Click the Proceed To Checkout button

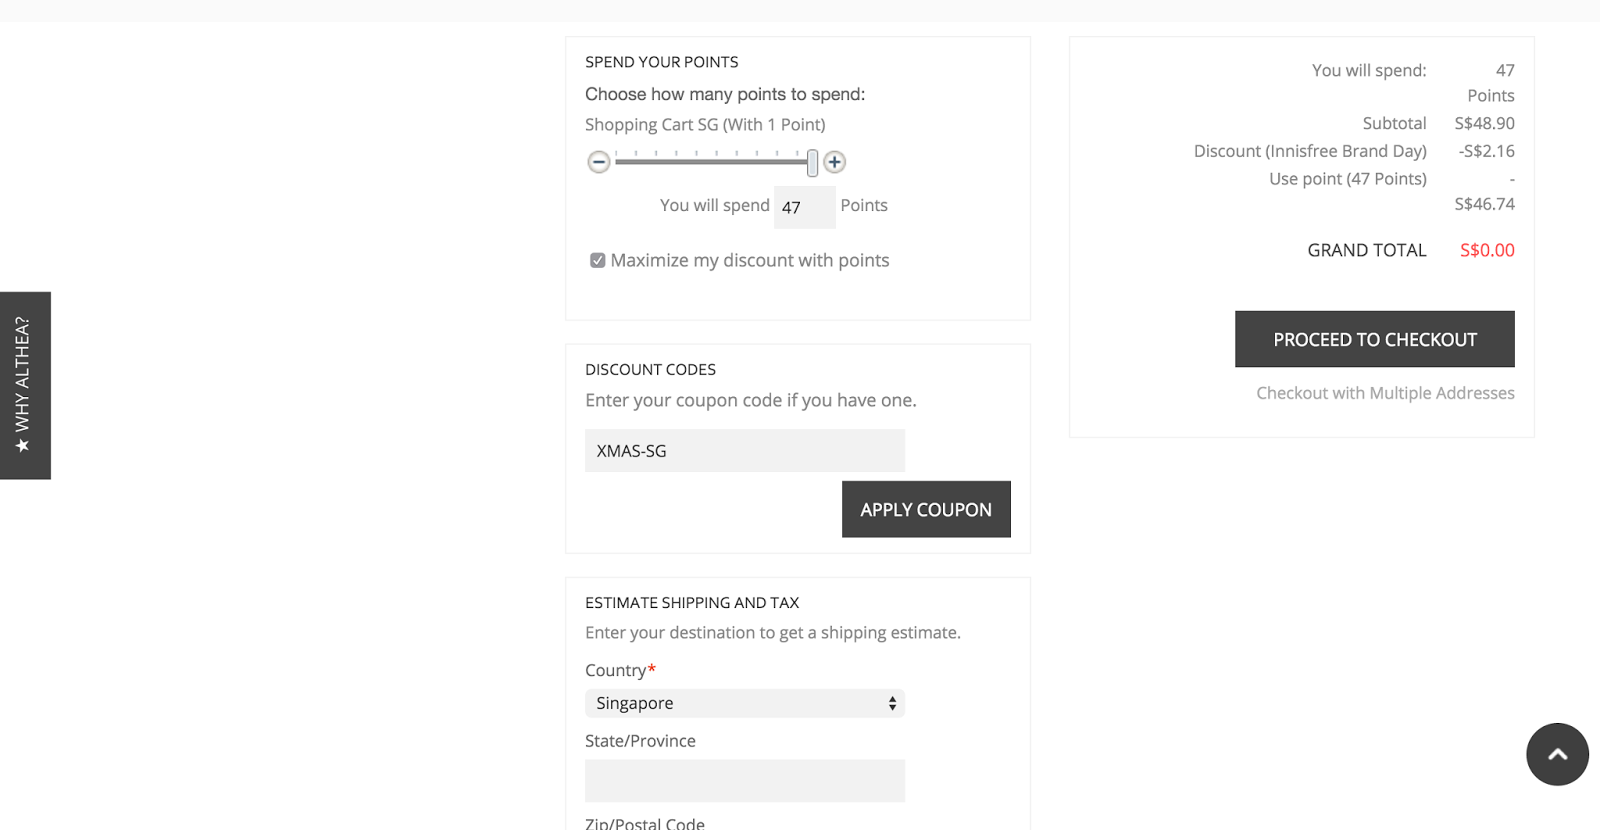pos(1374,339)
